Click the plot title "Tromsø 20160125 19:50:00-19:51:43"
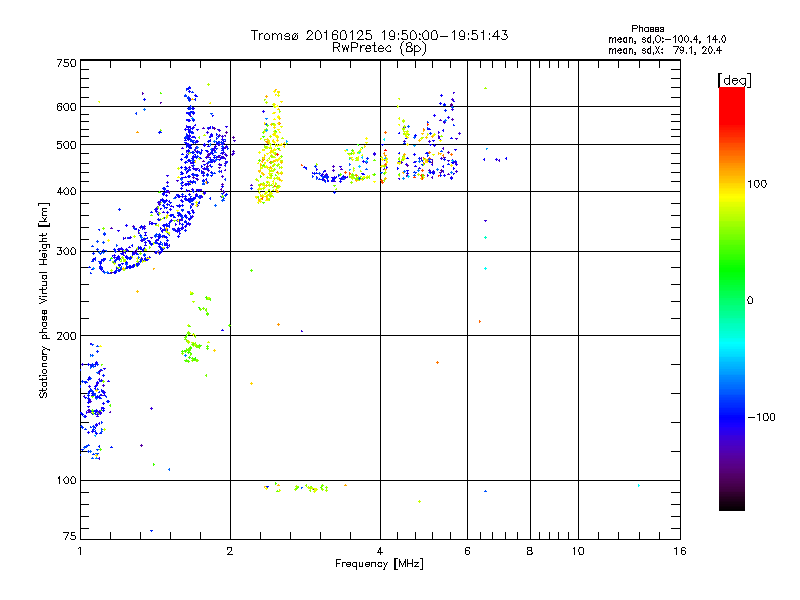800x600 pixels. (379, 35)
